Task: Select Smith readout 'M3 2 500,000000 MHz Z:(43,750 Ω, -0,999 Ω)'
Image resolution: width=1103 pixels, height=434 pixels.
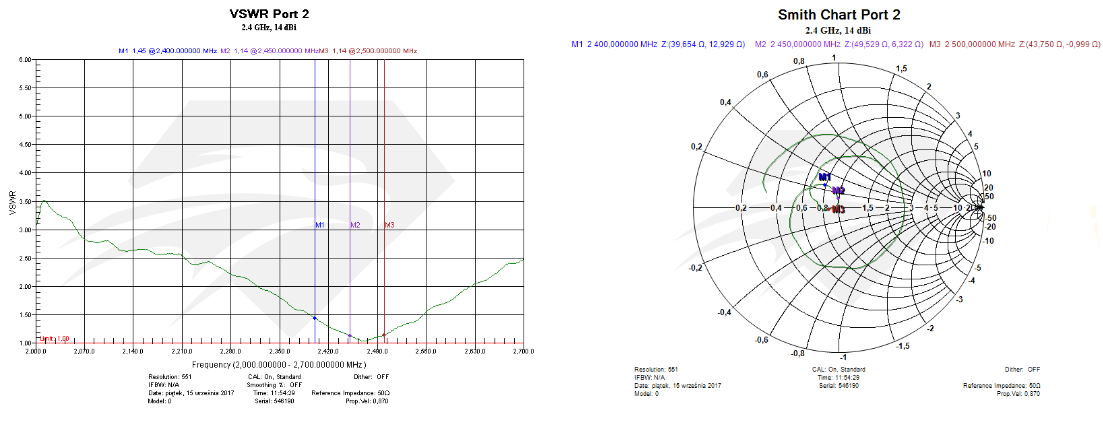Action: 1014,44
